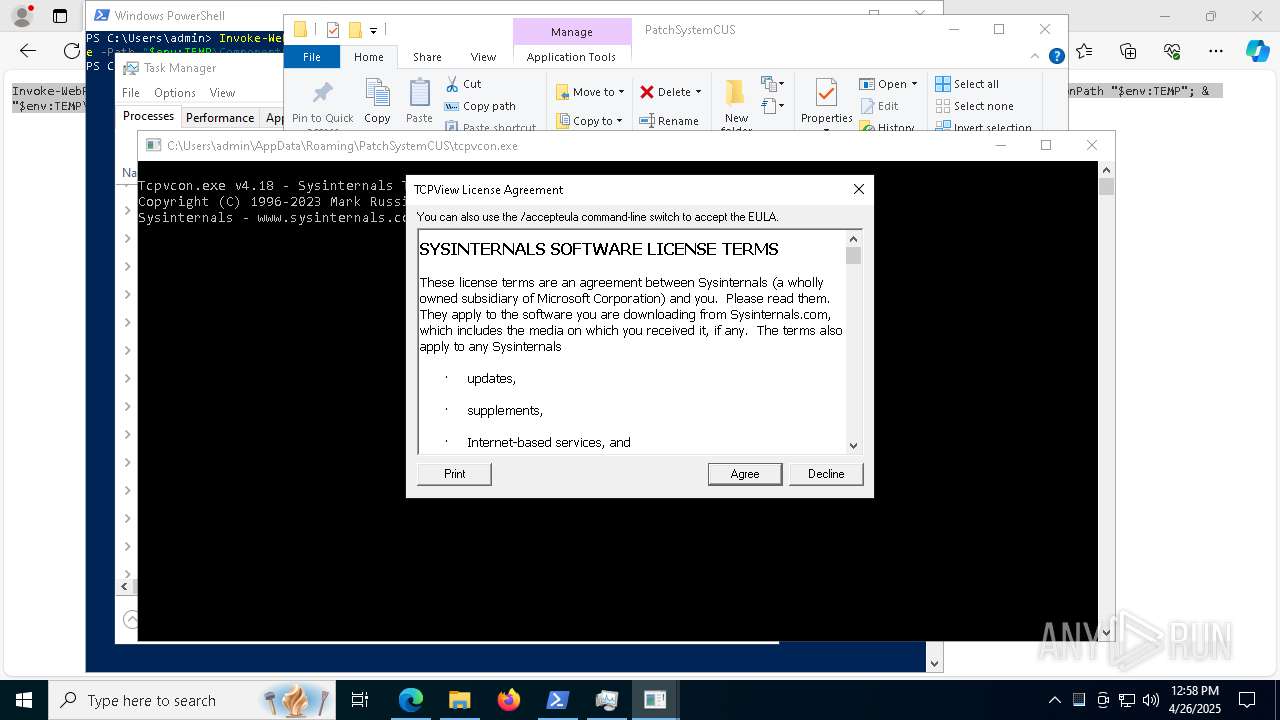Click the large Copy icon in Explorer

[377, 102]
